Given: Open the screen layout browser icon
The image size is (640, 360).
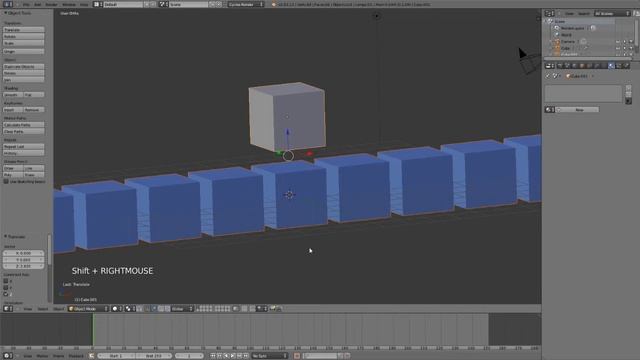Looking at the screenshot, I should click(98, 4).
